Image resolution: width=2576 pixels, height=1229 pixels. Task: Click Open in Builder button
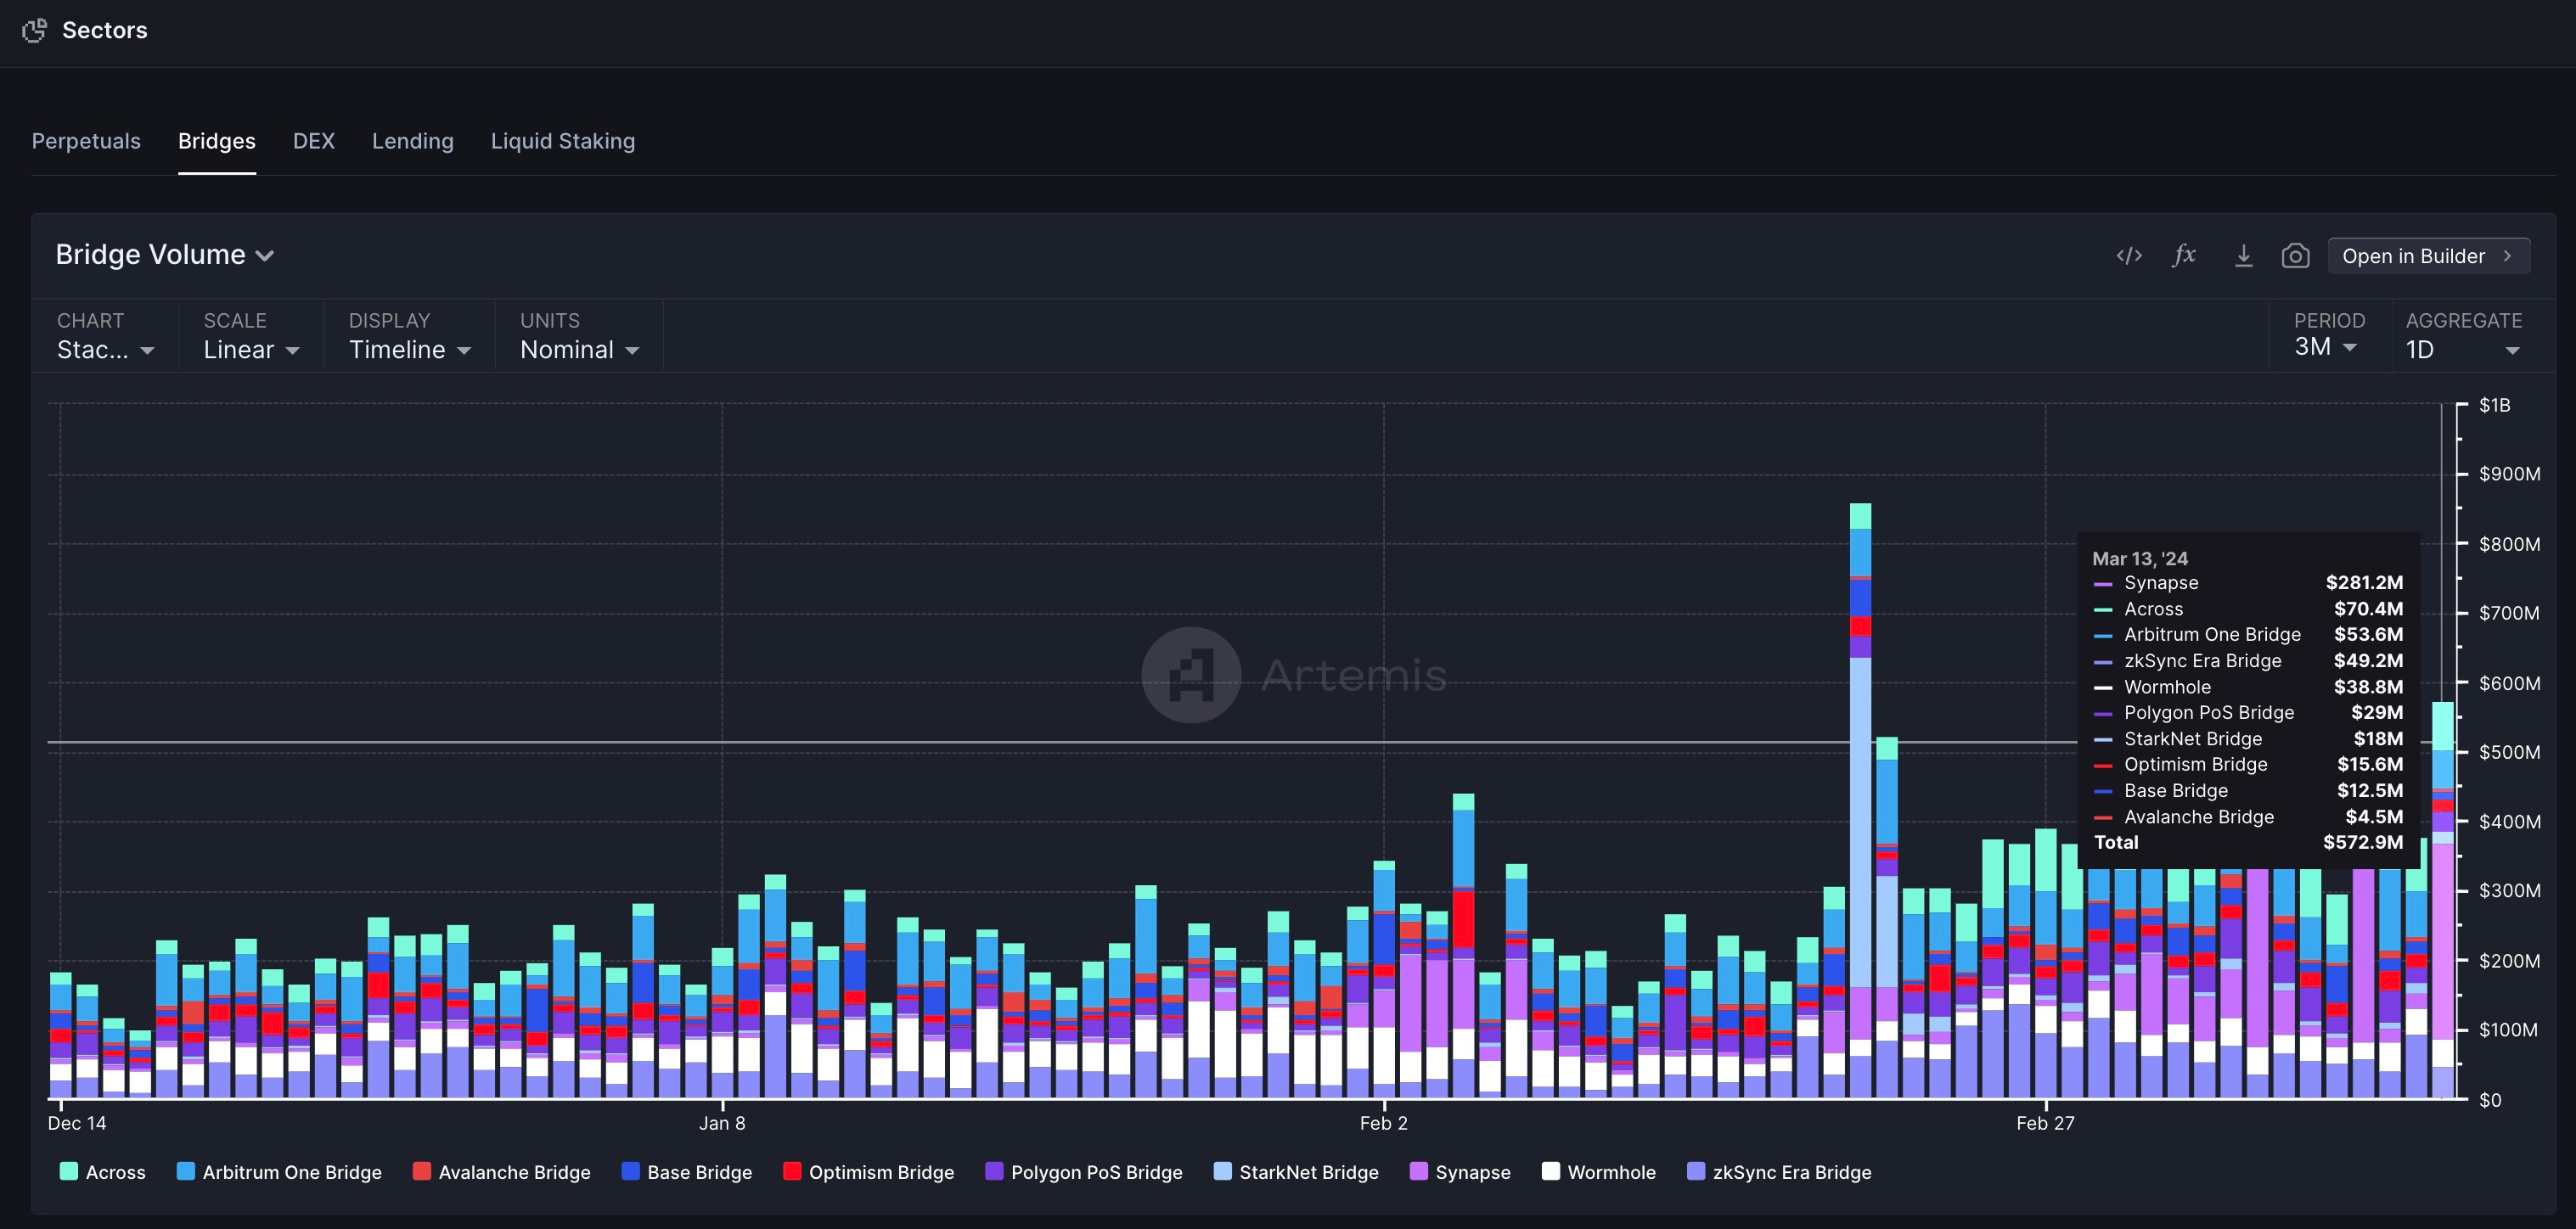click(2429, 256)
